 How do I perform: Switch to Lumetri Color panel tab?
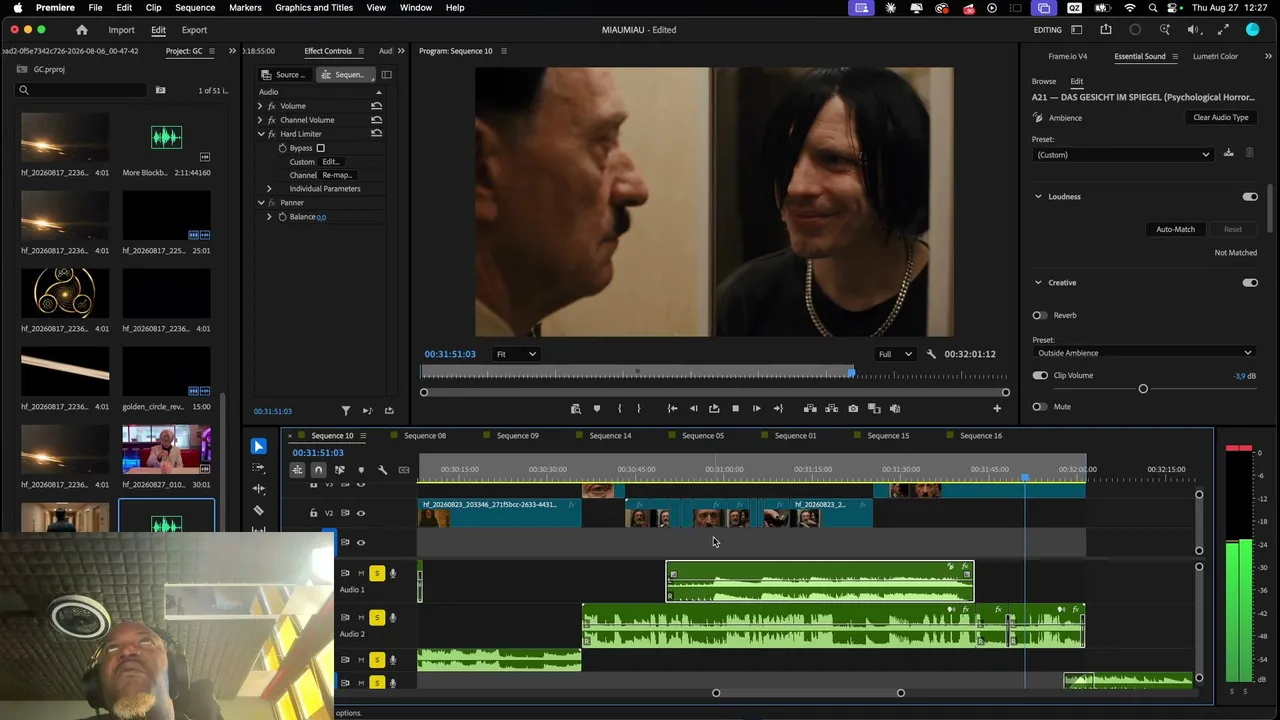point(1215,56)
